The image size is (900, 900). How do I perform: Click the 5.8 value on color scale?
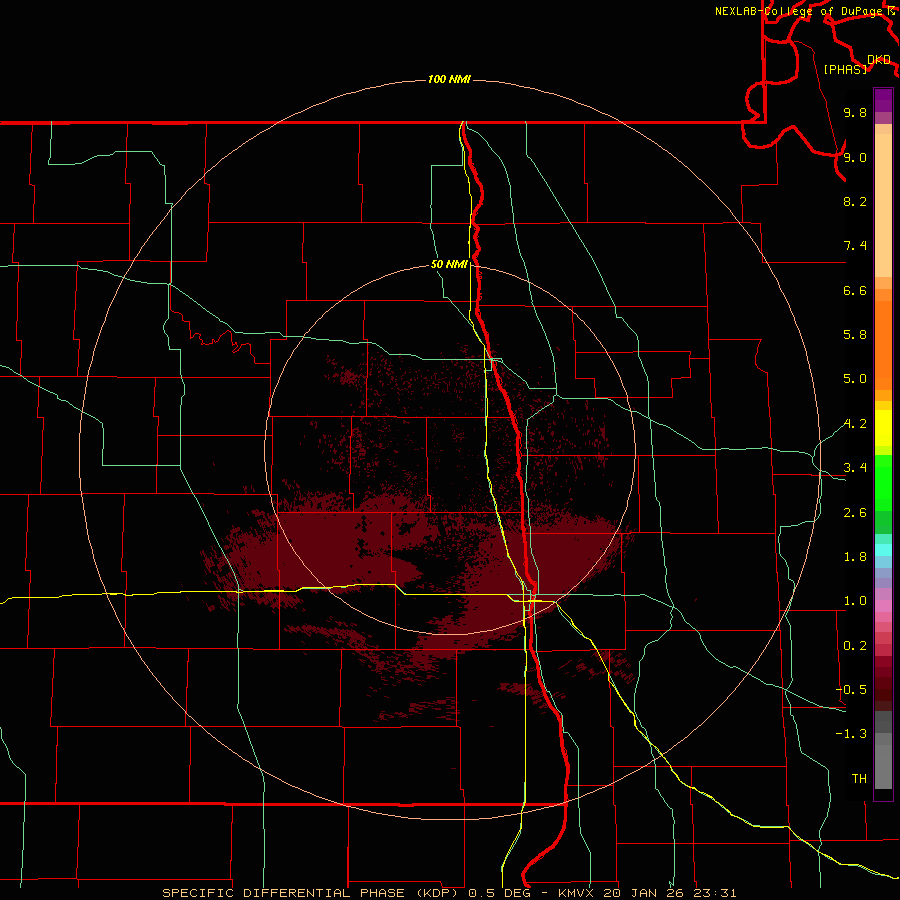click(855, 335)
